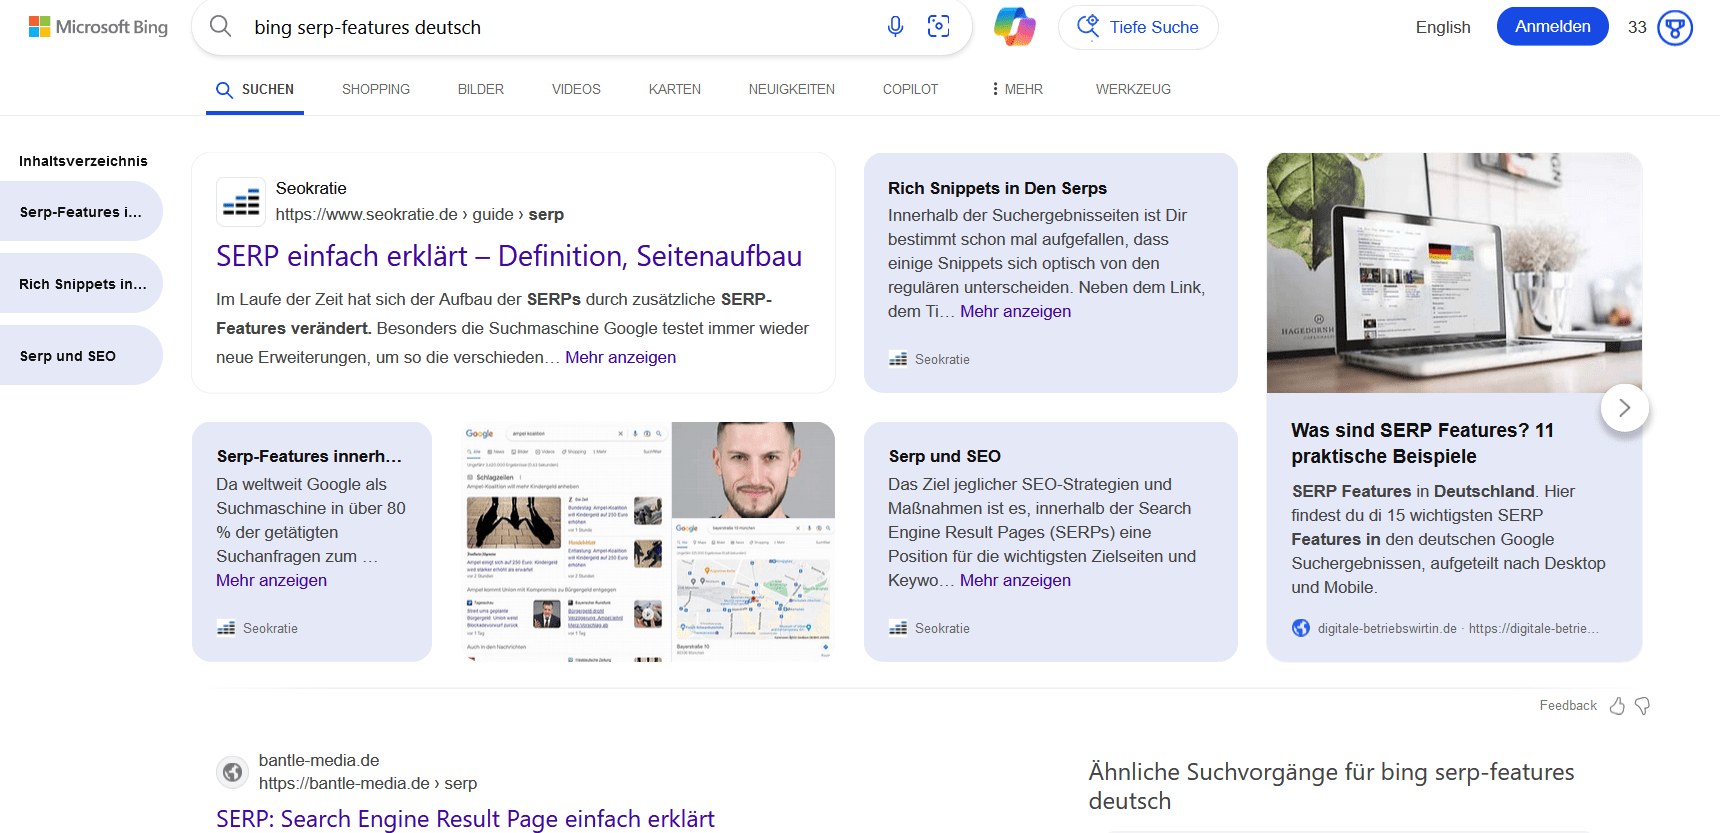
Task: Click Ähnliche Suchvorgänge heading
Action: point(1331,786)
